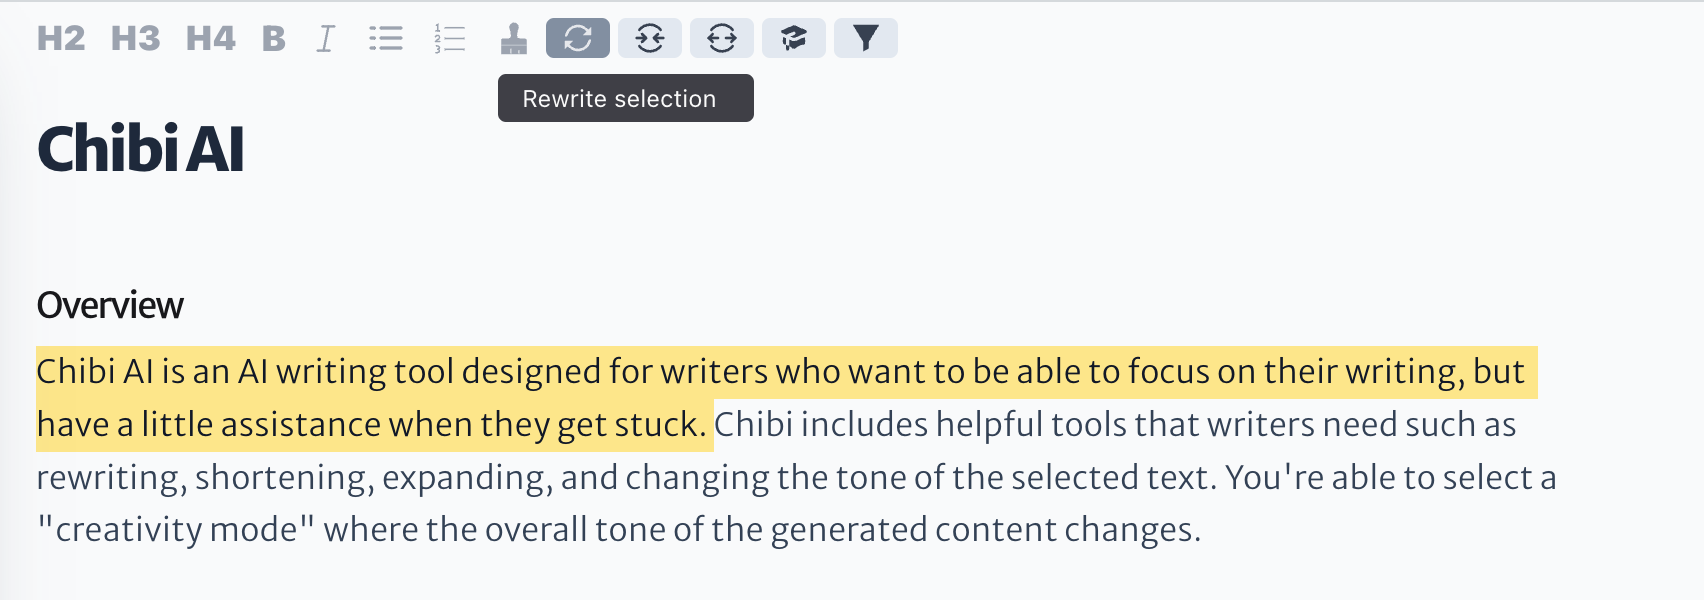Apply H3 heading format

[x=135, y=39]
